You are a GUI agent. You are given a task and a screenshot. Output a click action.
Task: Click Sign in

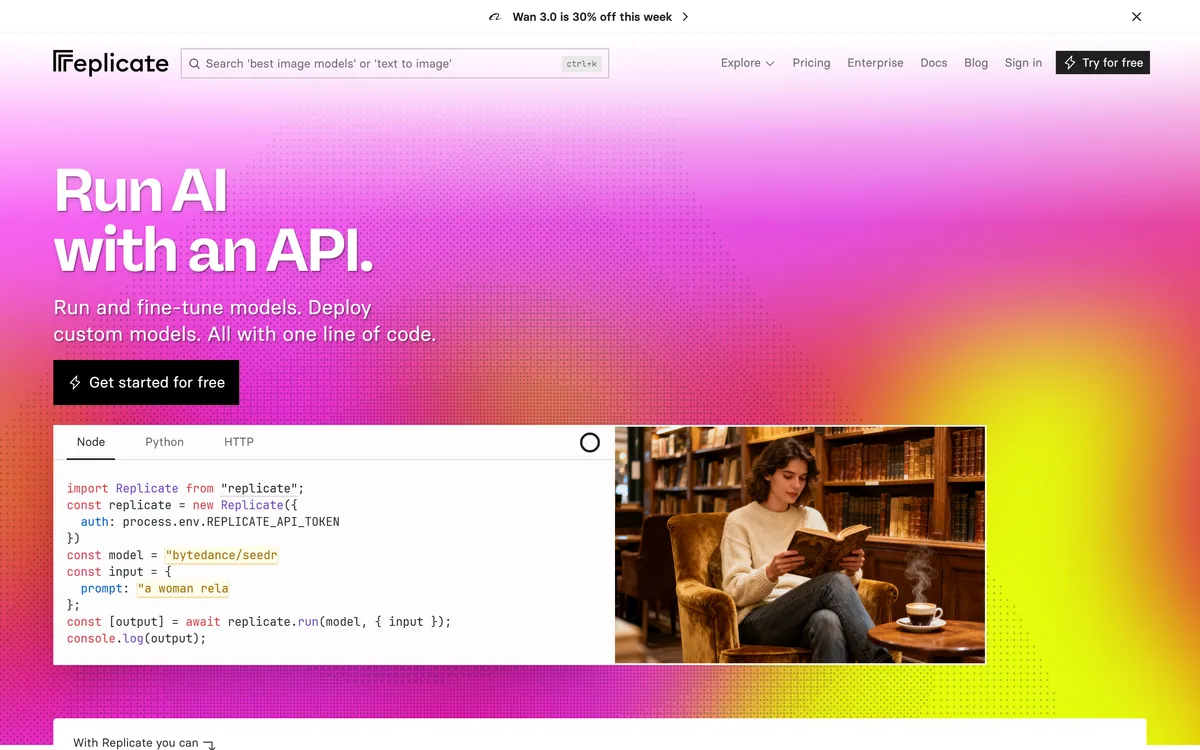(x=1023, y=63)
